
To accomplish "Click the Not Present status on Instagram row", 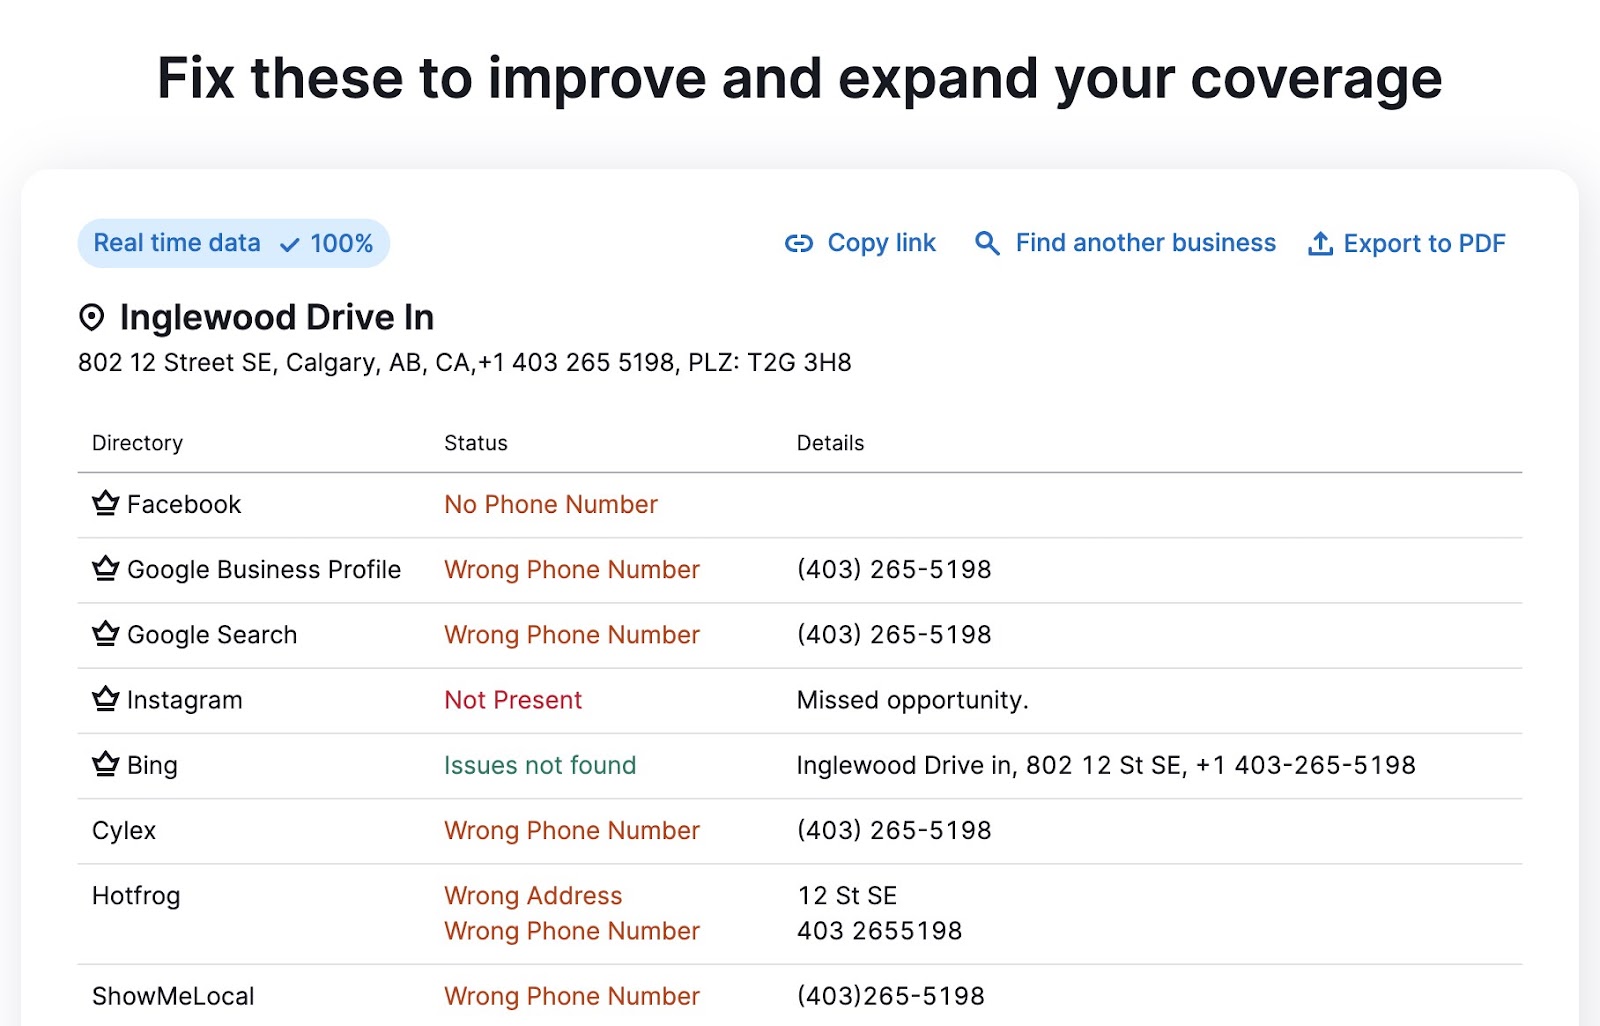I will [x=513, y=700].
